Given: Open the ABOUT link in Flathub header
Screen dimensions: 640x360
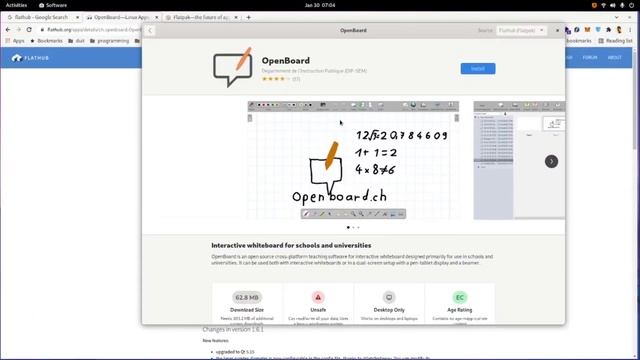Looking at the screenshot, I should click(x=614, y=58).
